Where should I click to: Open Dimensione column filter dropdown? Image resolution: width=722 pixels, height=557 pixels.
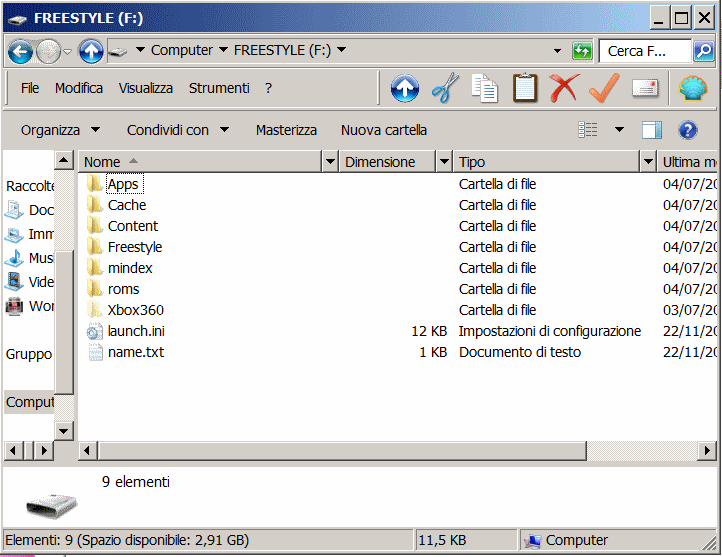tap(444, 162)
